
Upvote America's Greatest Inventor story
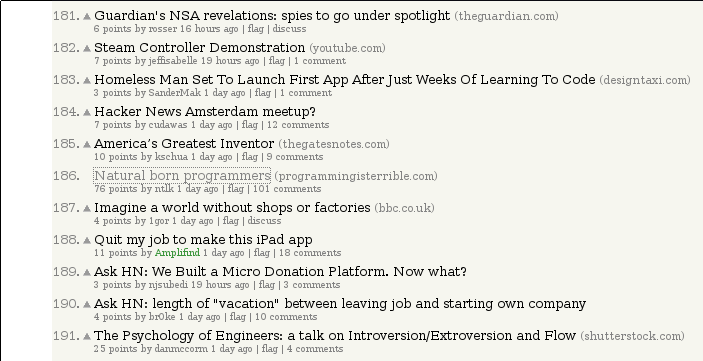pyautogui.click(x=87, y=144)
